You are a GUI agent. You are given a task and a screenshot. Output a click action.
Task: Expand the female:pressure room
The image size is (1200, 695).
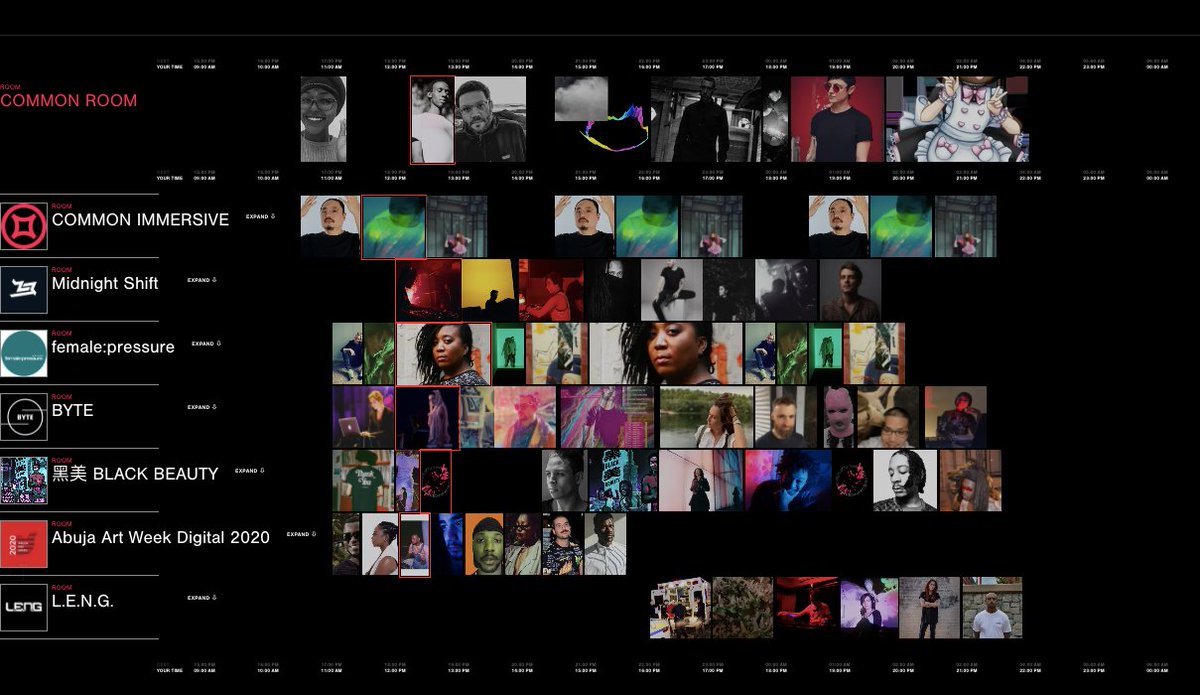[x=206, y=343]
